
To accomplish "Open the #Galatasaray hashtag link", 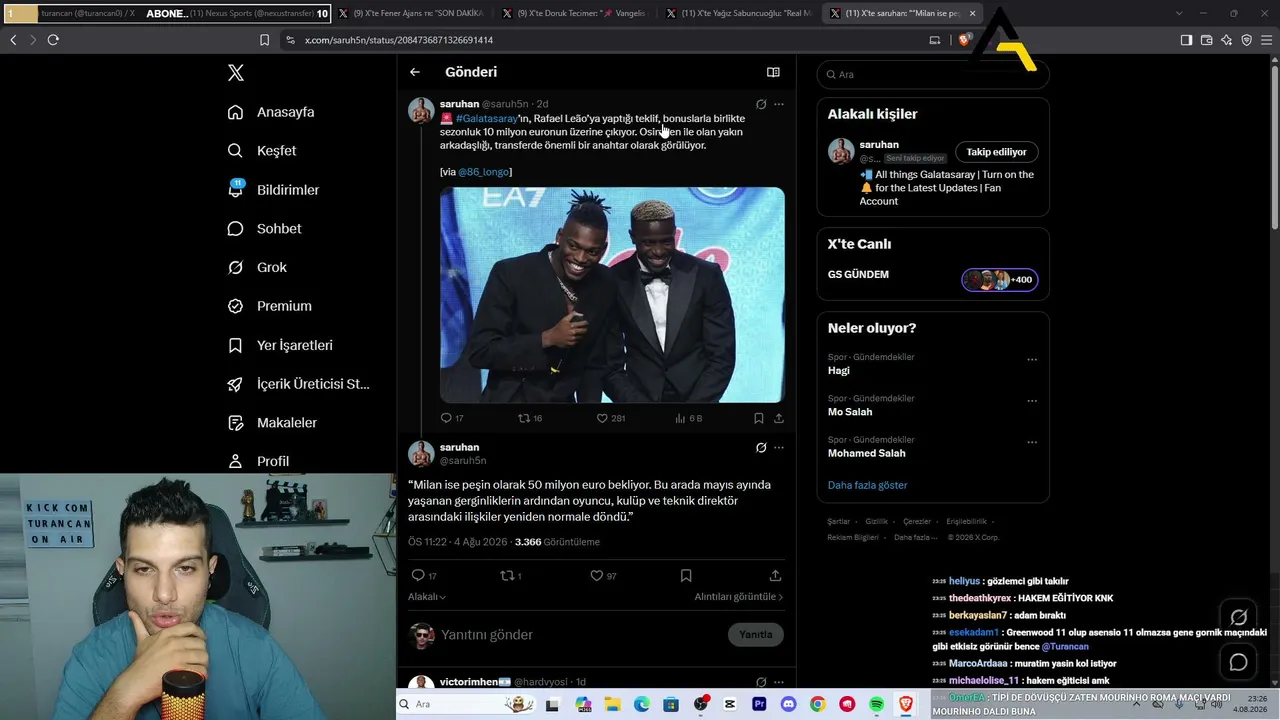I will (487, 118).
